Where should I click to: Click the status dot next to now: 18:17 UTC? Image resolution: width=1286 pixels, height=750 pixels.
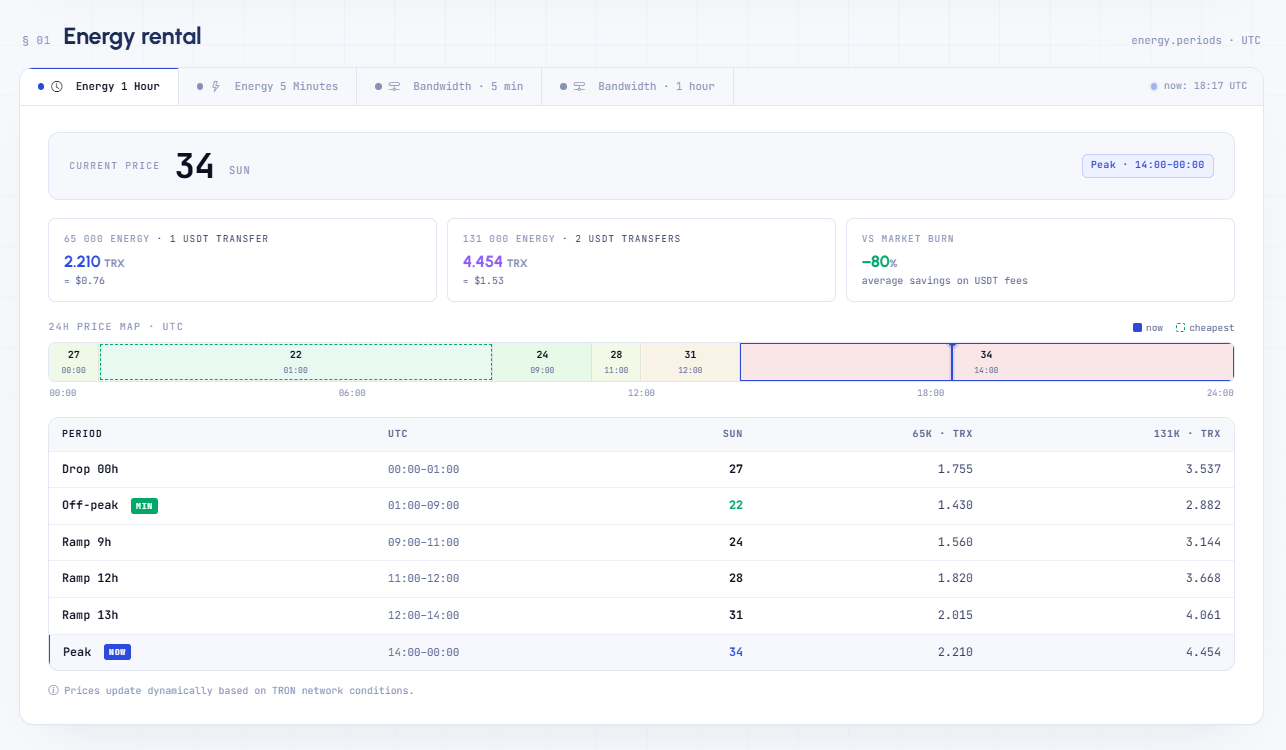click(1154, 87)
